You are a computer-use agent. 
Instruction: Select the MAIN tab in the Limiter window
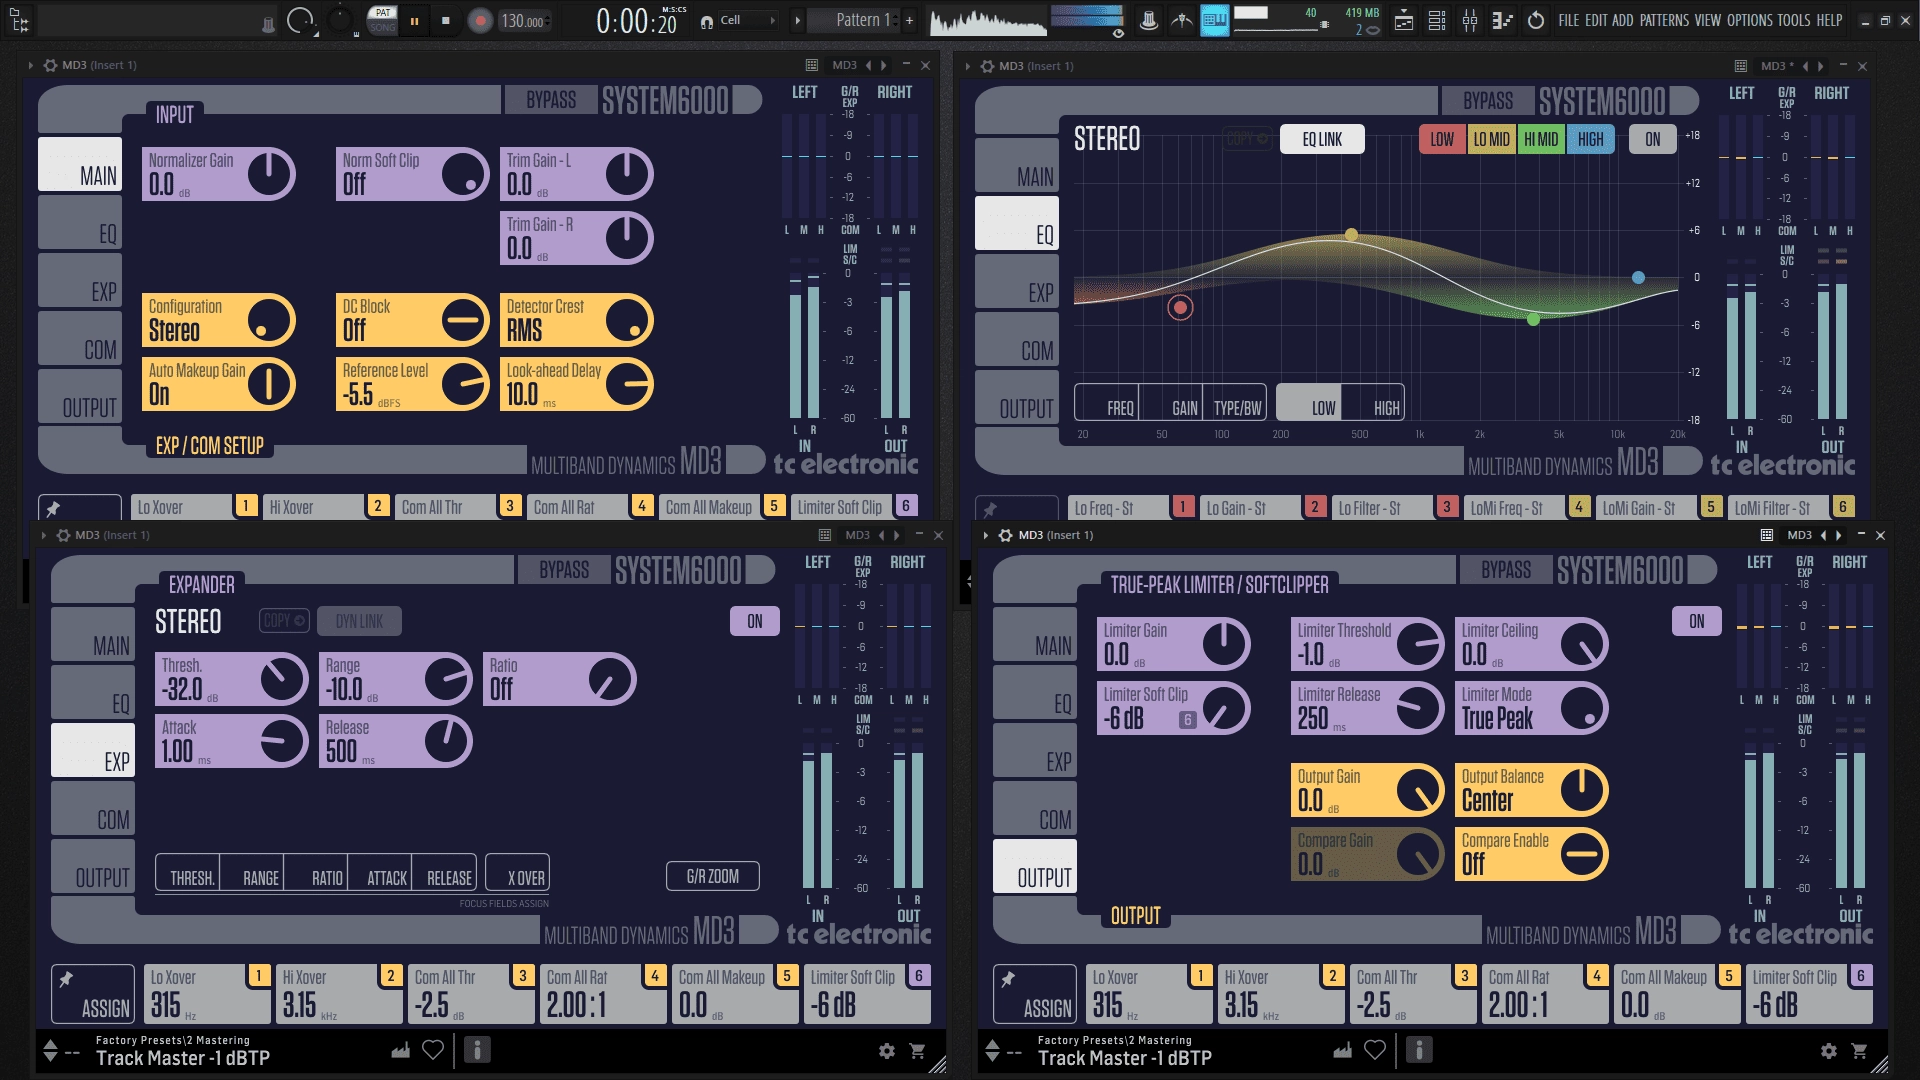pyautogui.click(x=1035, y=634)
